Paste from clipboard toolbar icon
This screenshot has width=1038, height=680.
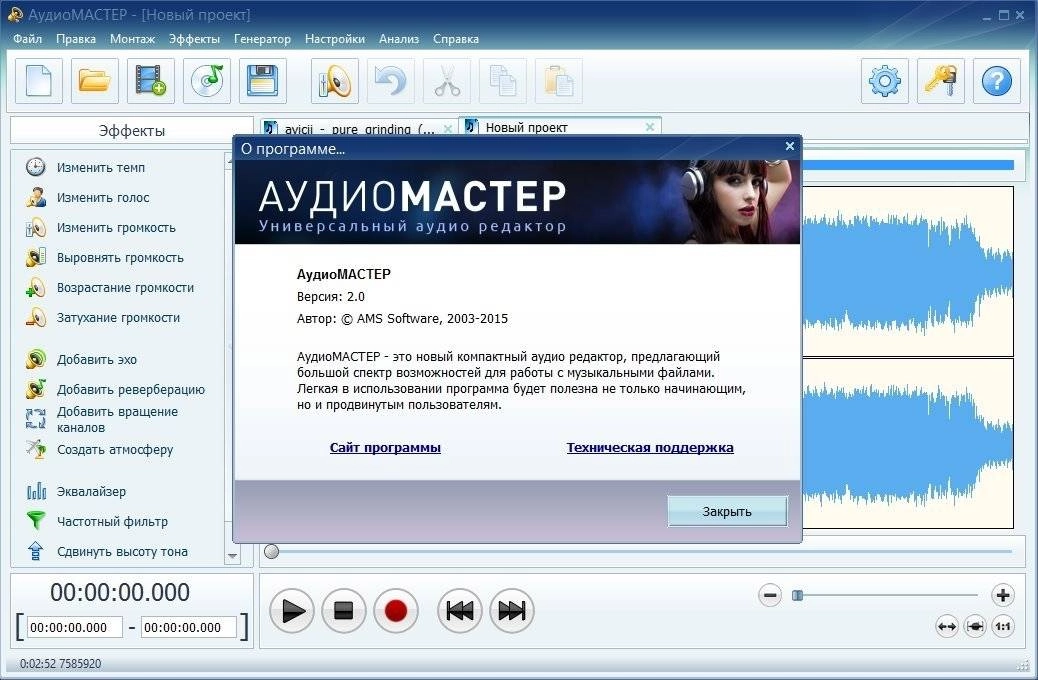[559, 81]
